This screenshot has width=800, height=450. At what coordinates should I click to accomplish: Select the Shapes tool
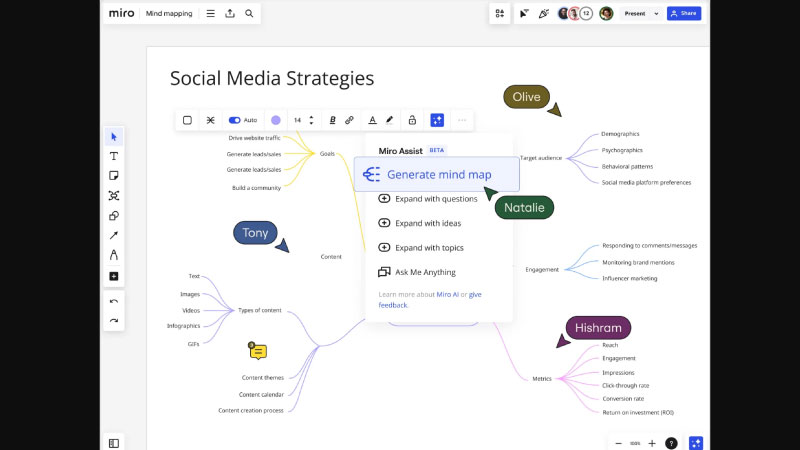click(114, 215)
